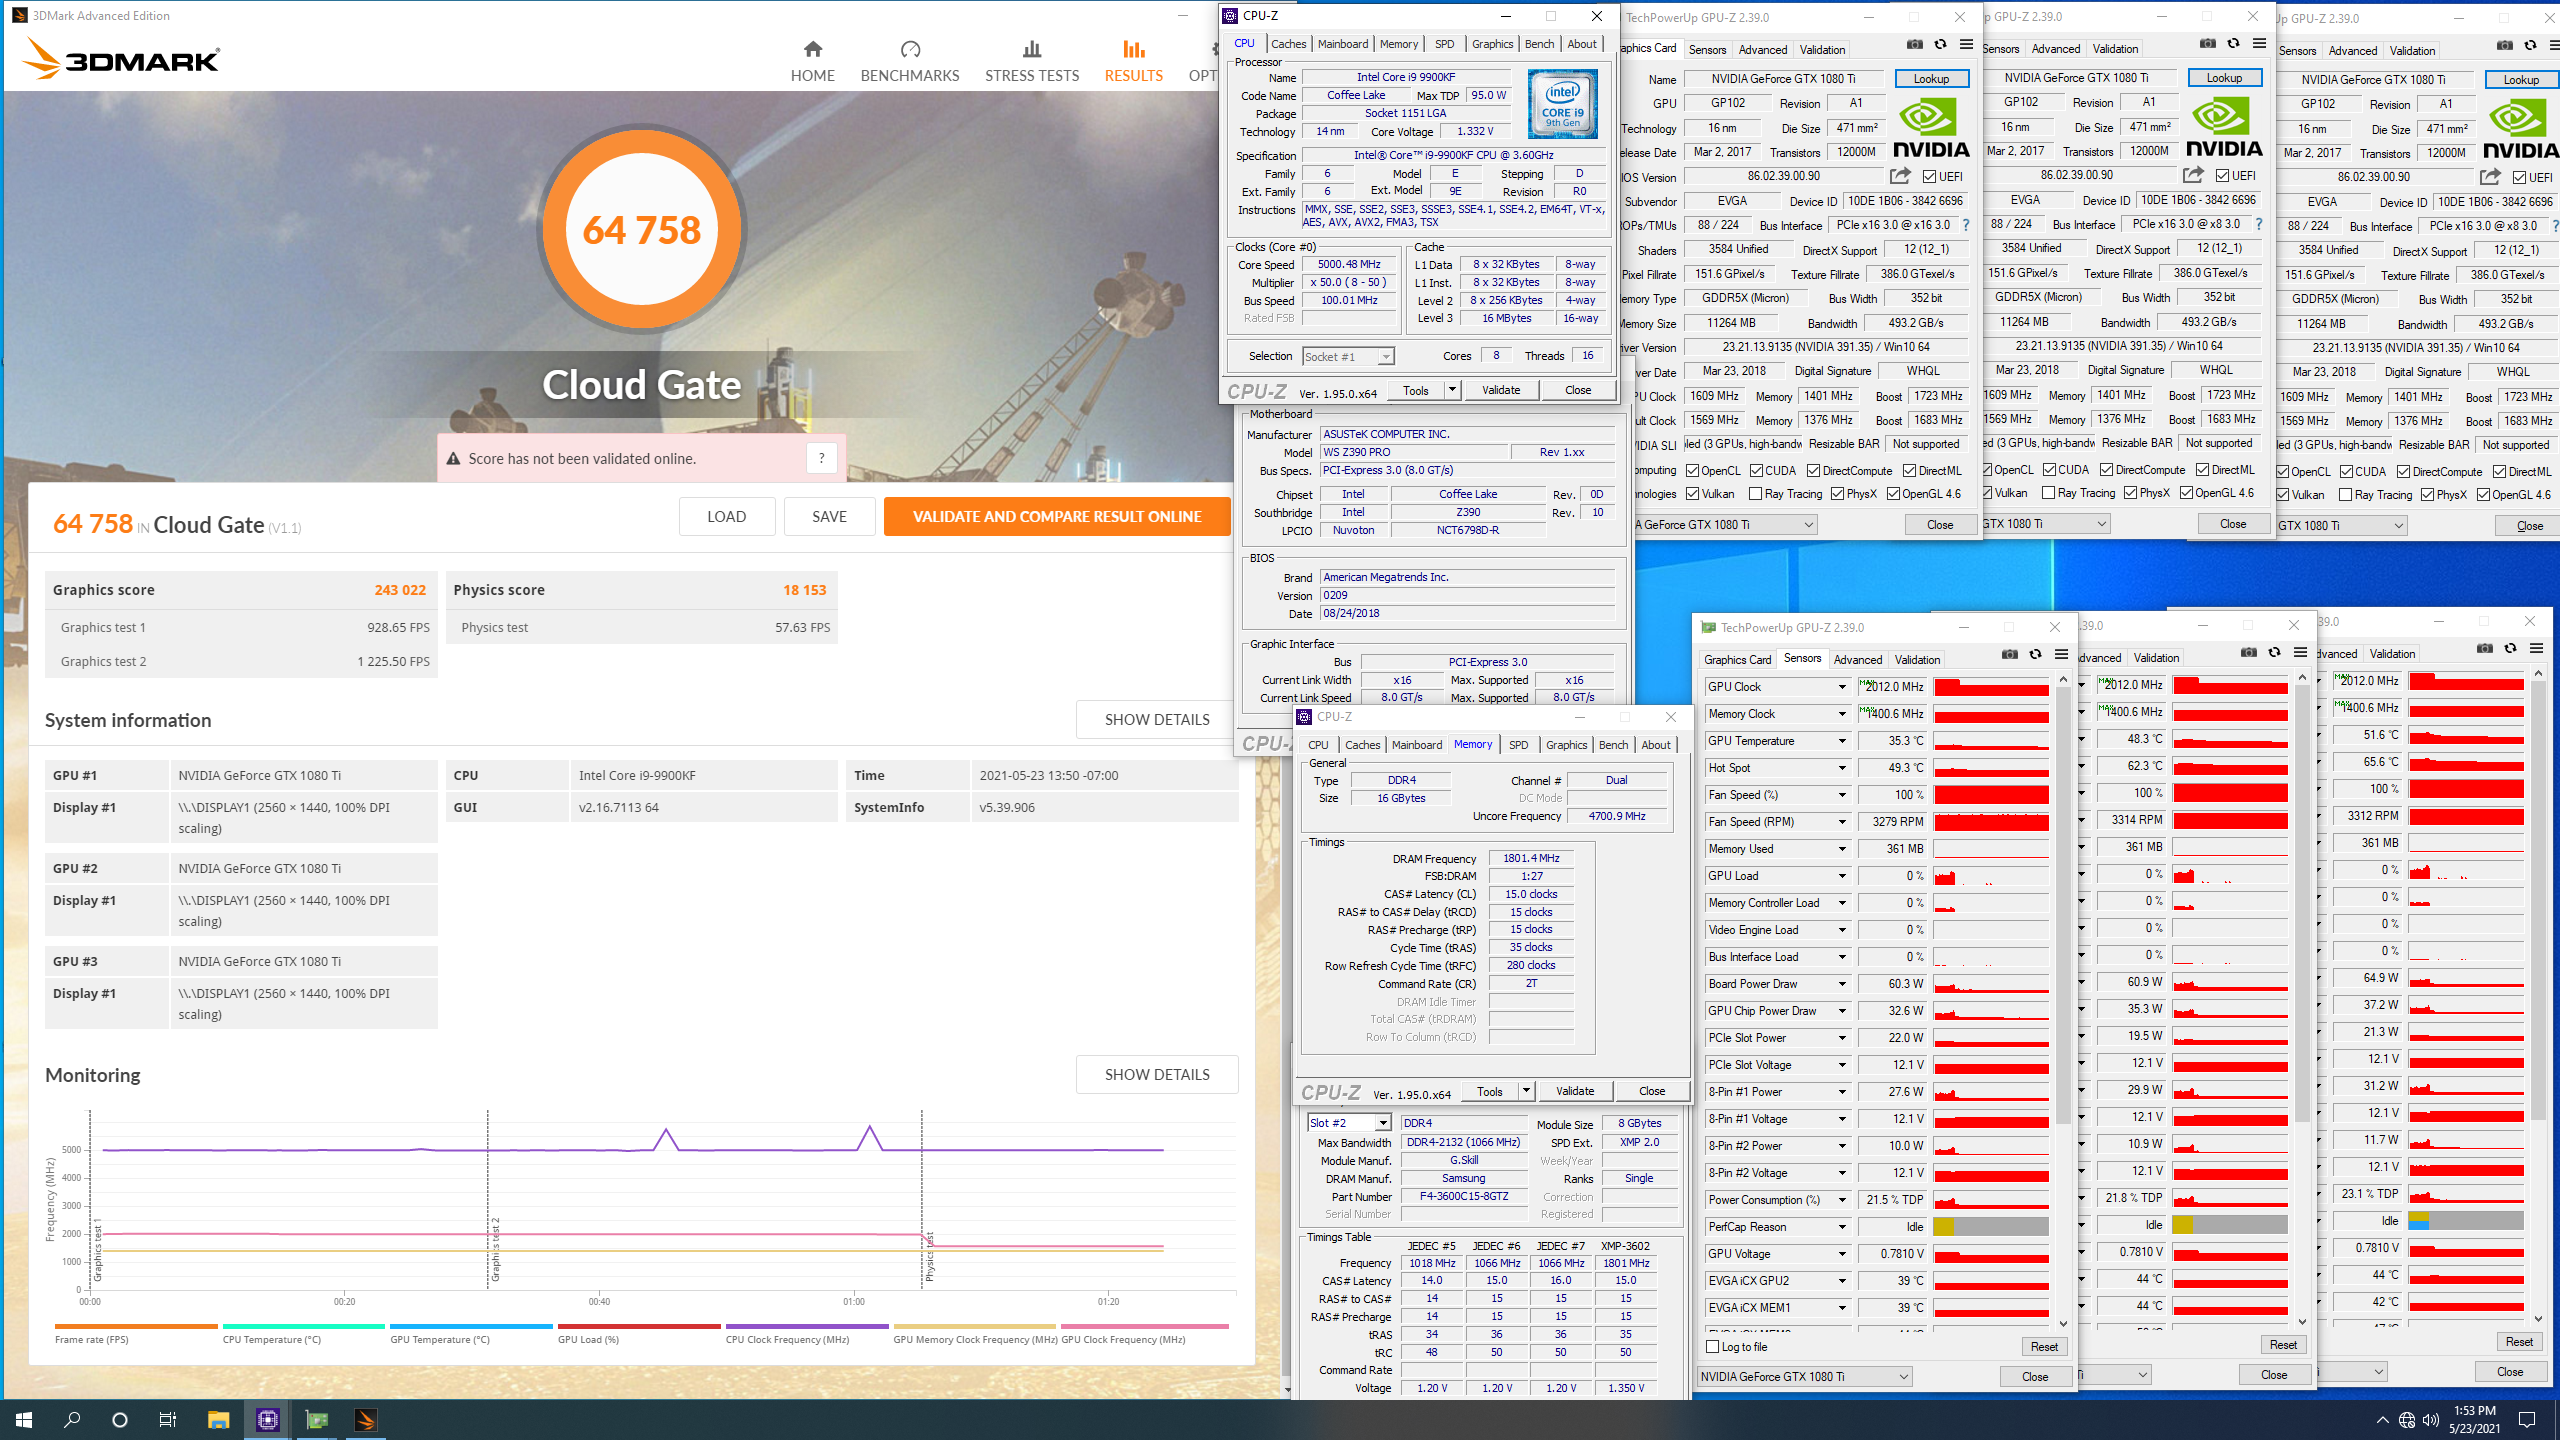This screenshot has width=2560, height=1440.
Task: Switch to Bench tab in top CPU-Z window
Action: coord(1539,44)
